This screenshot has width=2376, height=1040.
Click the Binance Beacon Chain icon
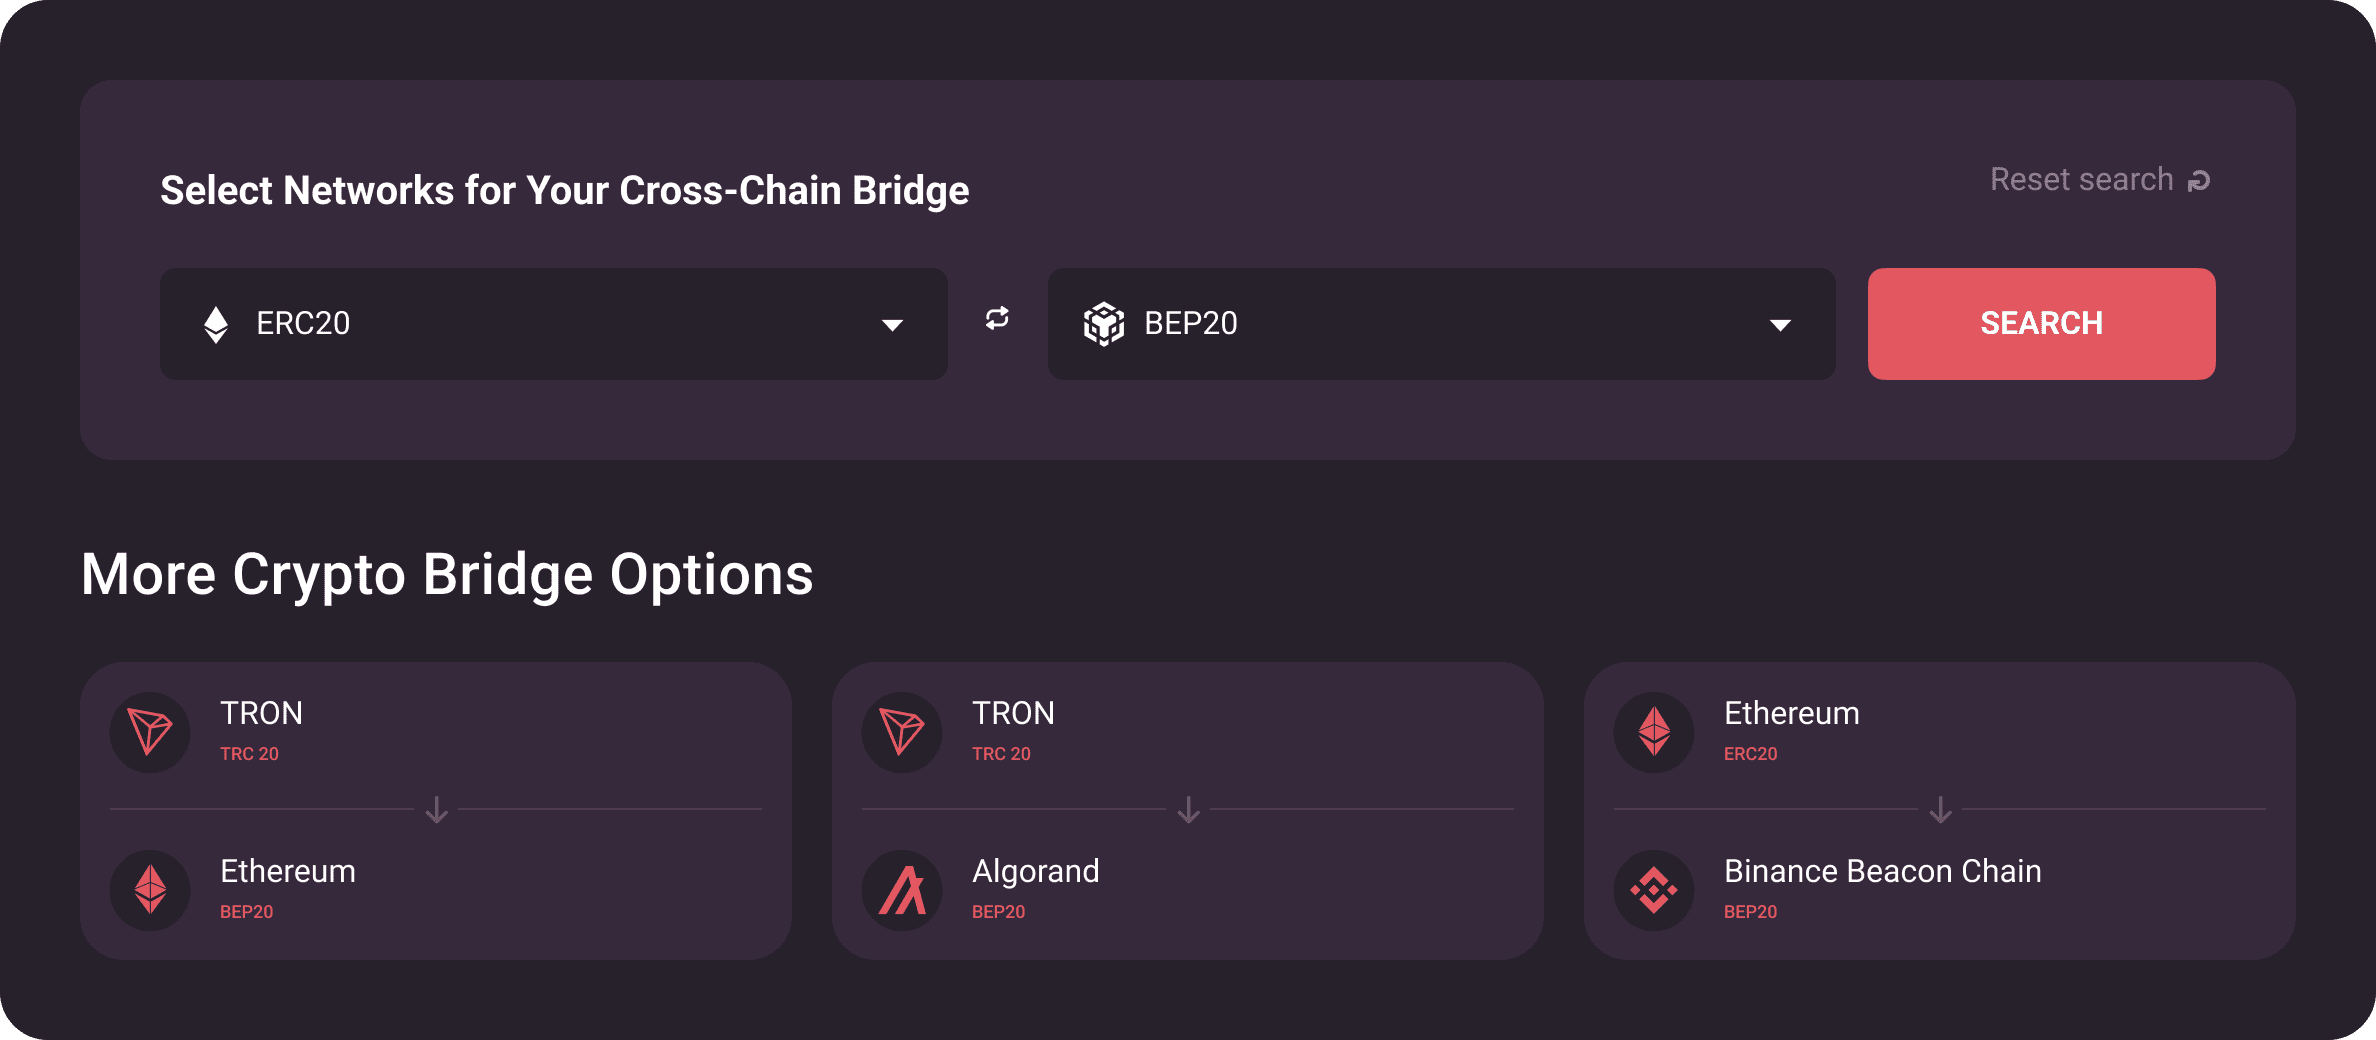[x=1654, y=890]
